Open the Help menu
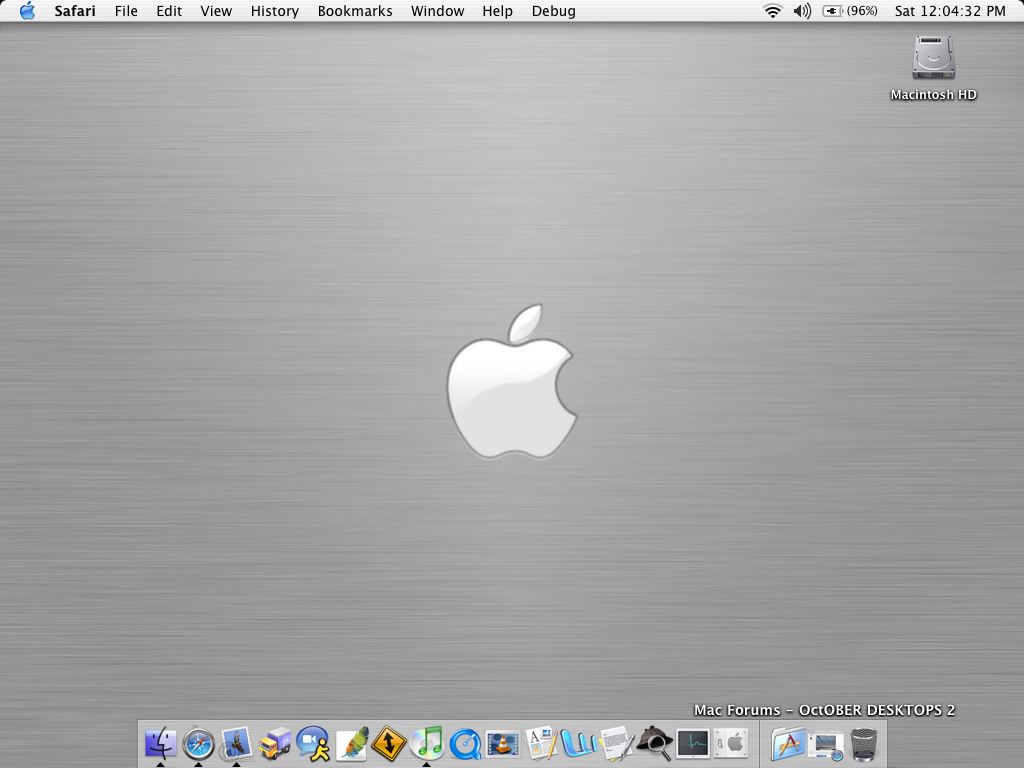Screen dimensions: 1024x768 click(x=498, y=11)
